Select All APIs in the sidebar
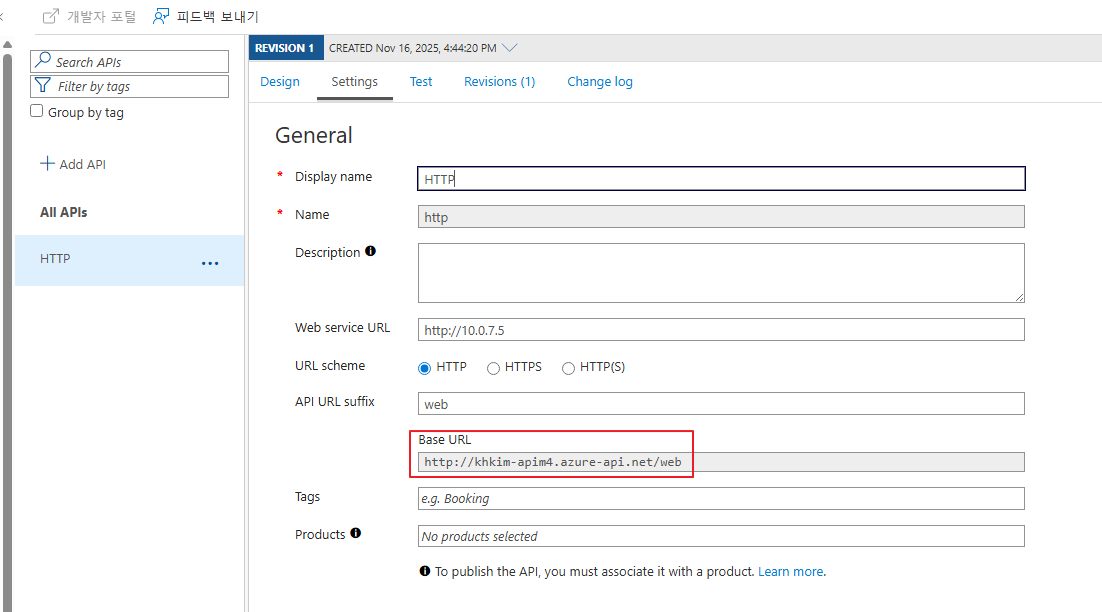Screen dimensions: 1102x612 click(x=64, y=212)
